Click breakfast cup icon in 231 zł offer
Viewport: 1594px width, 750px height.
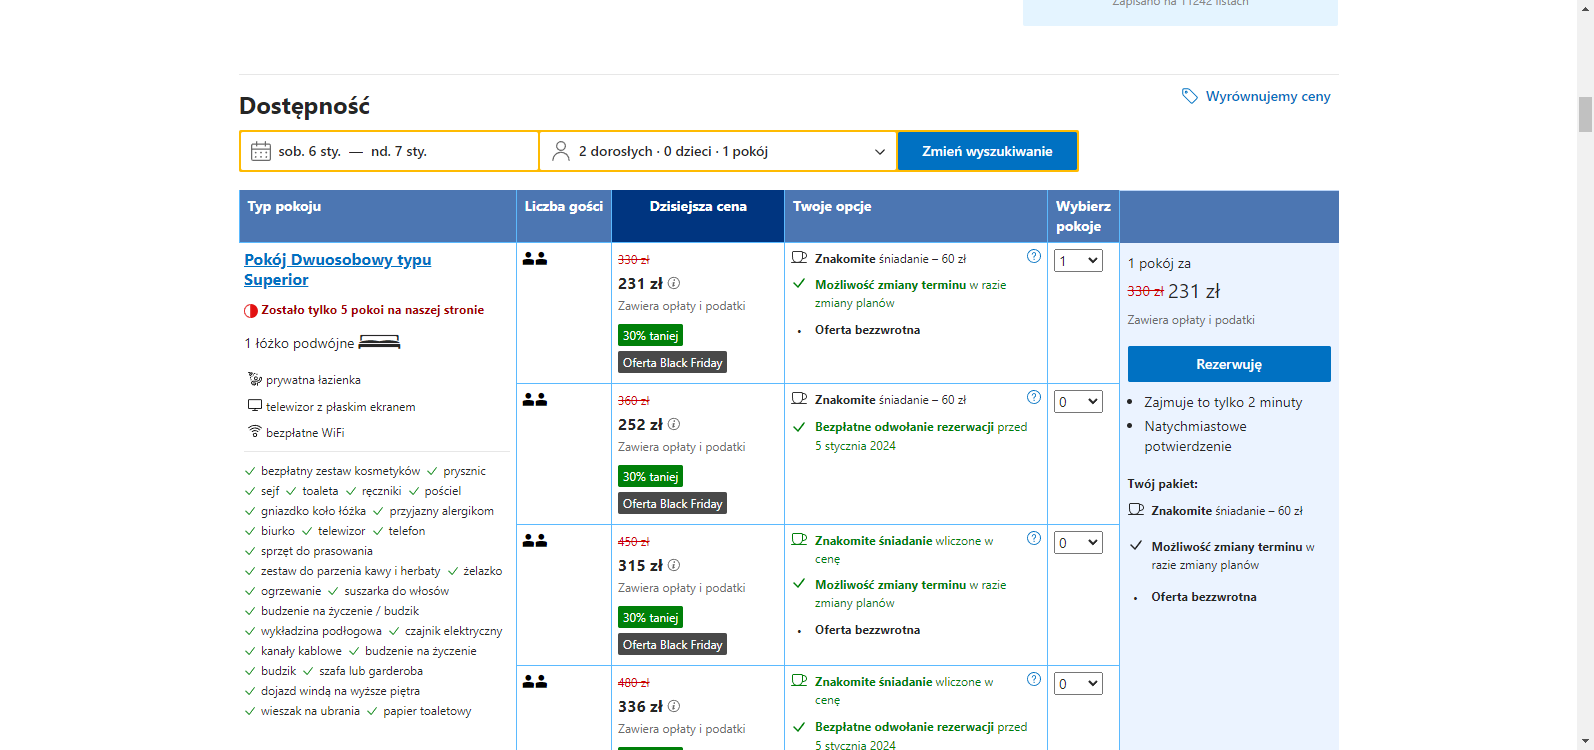pyautogui.click(x=799, y=258)
